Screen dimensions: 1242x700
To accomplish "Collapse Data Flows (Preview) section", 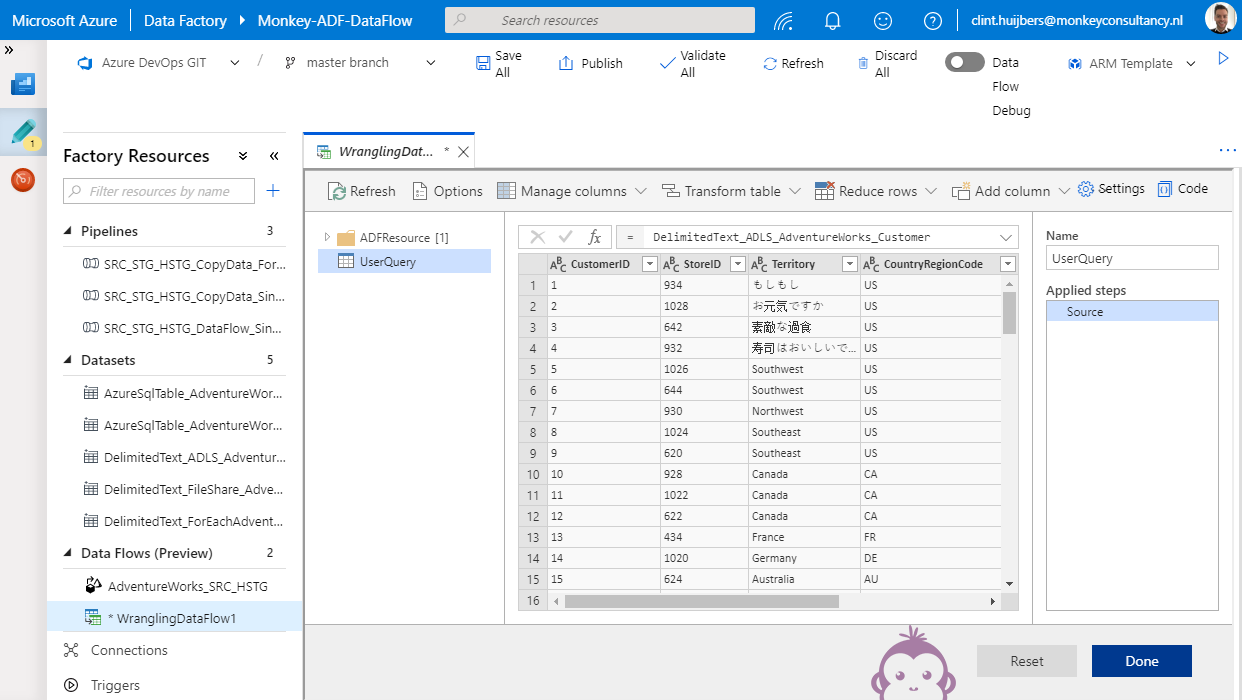I will pos(68,553).
